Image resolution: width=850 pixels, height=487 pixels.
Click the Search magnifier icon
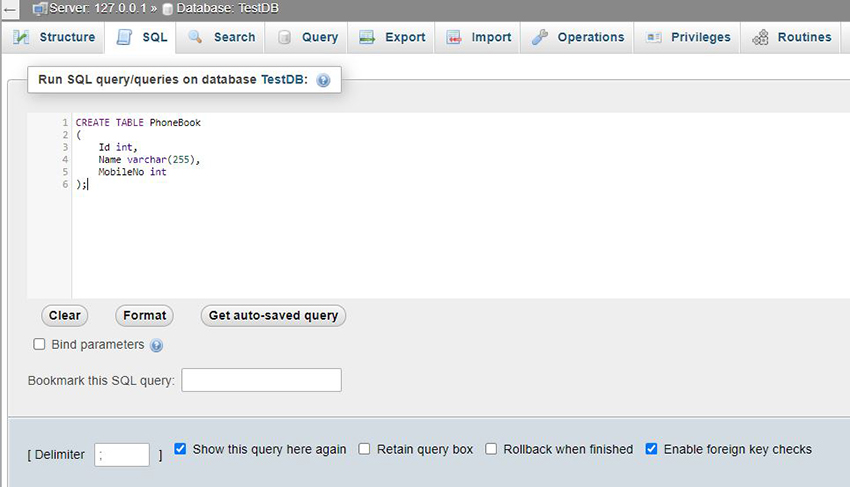click(195, 37)
